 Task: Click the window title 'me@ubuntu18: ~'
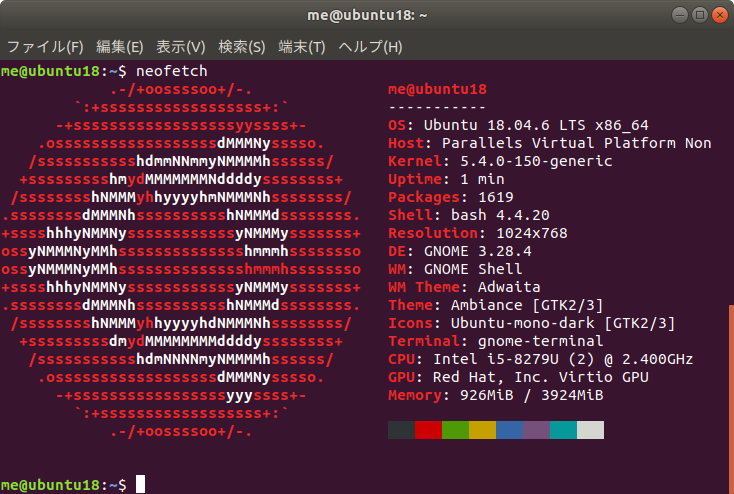coord(367,15)
